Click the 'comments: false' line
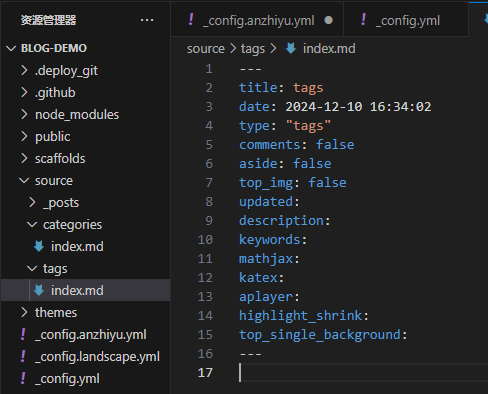The image size is (488, 394). point(296,145)
